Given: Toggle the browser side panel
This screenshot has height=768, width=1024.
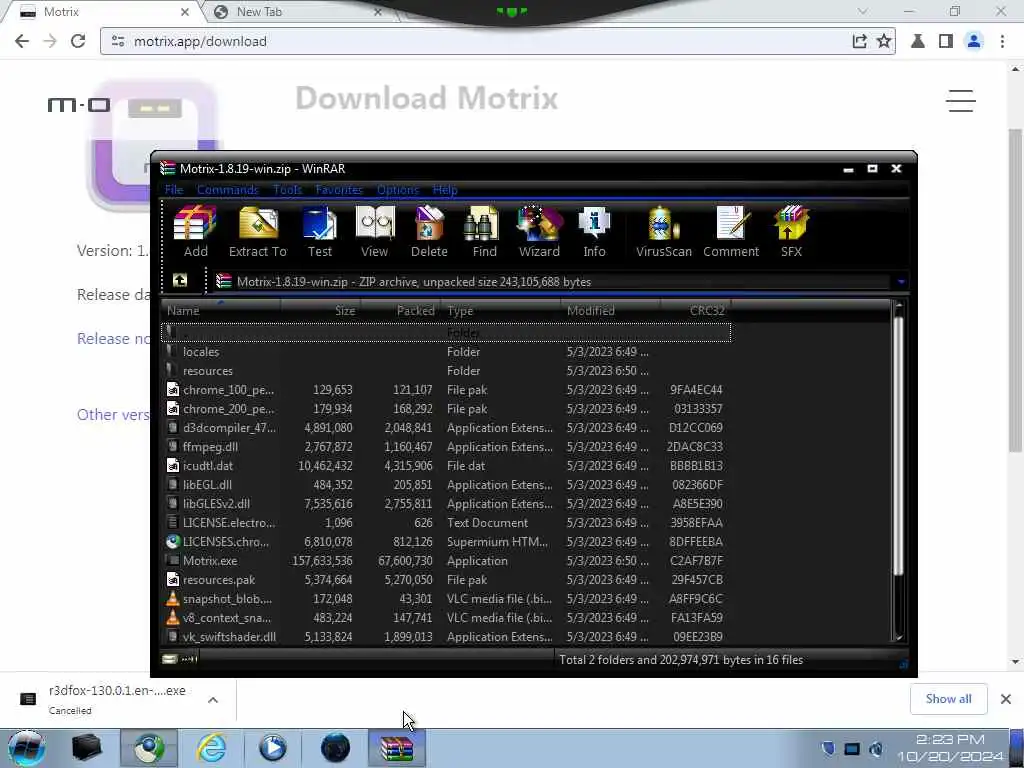Looking at the screenshot, I should 945,41.
